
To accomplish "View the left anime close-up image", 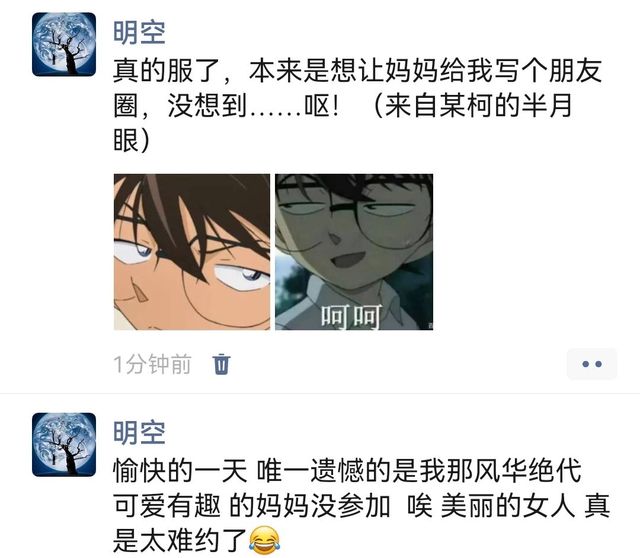I will 192,252.
